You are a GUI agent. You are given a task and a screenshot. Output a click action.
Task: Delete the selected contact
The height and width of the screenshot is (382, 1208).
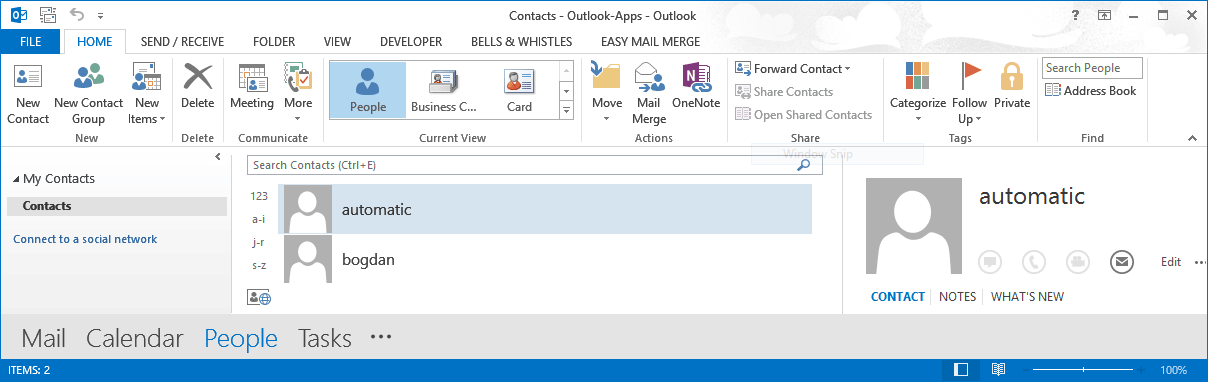(198, 86)
